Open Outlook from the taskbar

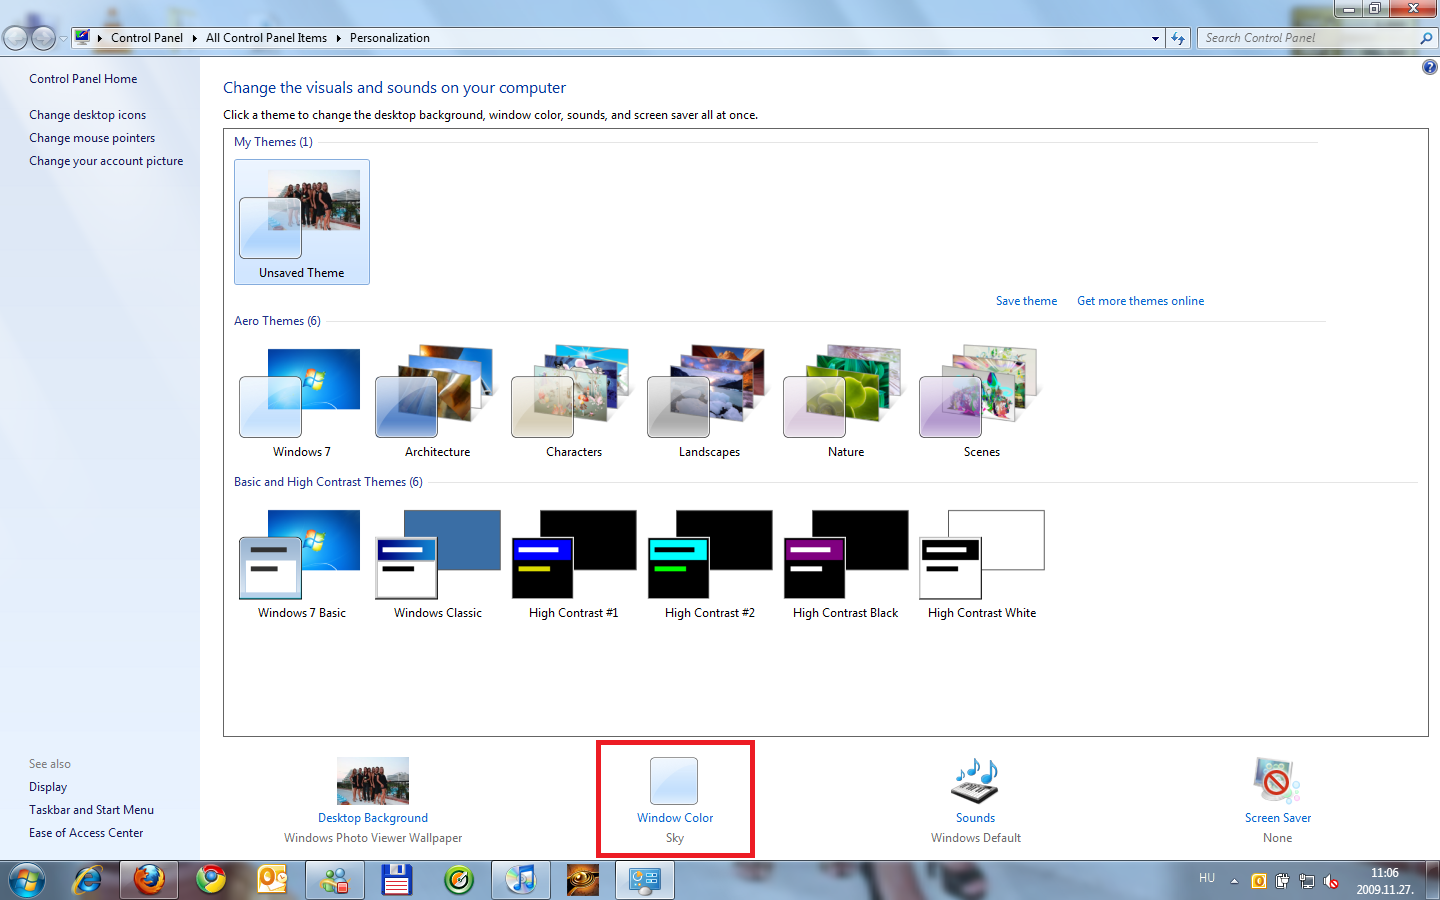click(272, 880)
